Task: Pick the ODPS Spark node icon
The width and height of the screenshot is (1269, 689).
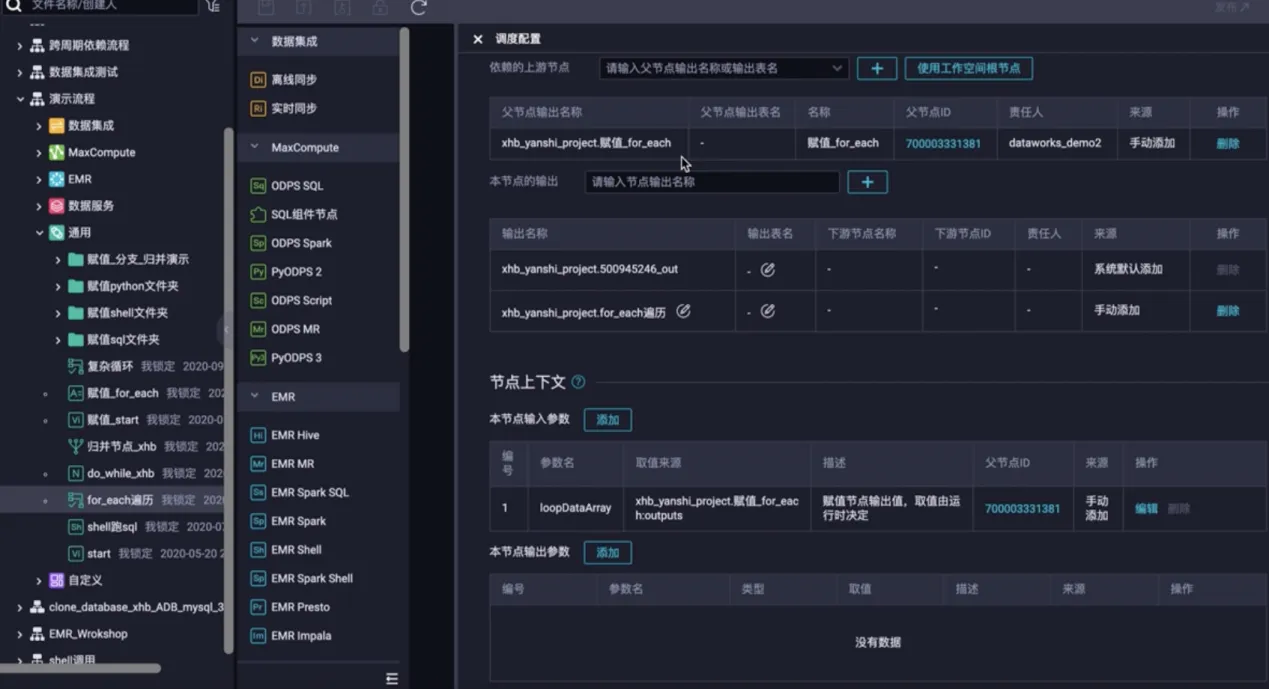Action: tap(258, 243)
